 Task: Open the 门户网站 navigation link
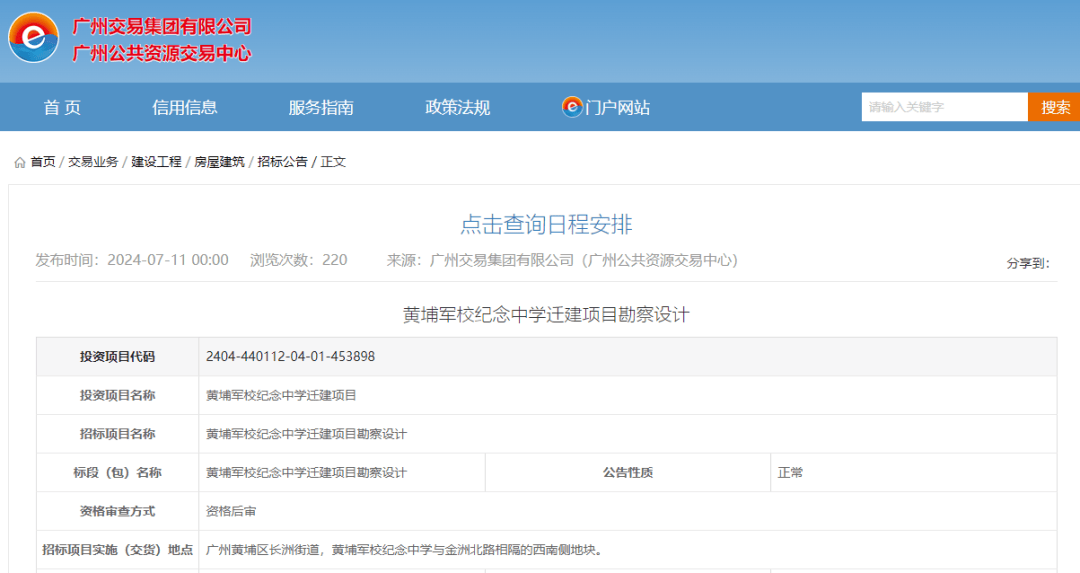(x=618, y=107)
